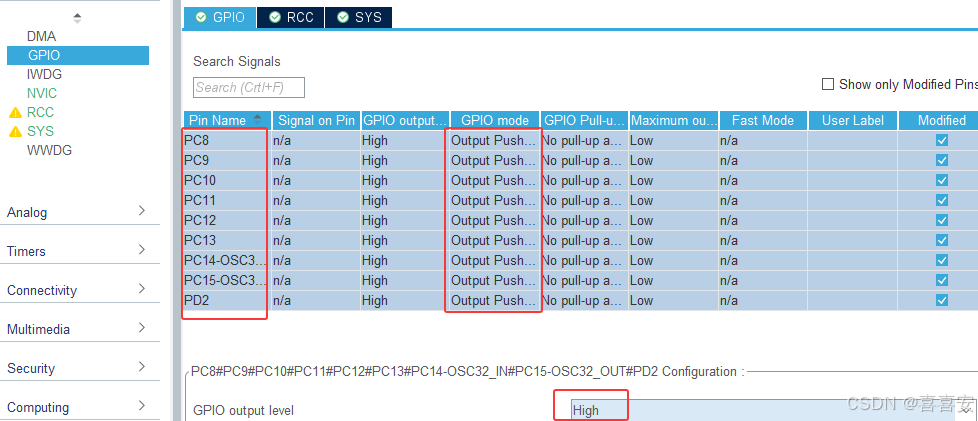Viewport: 978px width, 421px height.
Task: Click the GPIO mode cell of PD2
Action: pyautogui.click(x=495, y=300)
